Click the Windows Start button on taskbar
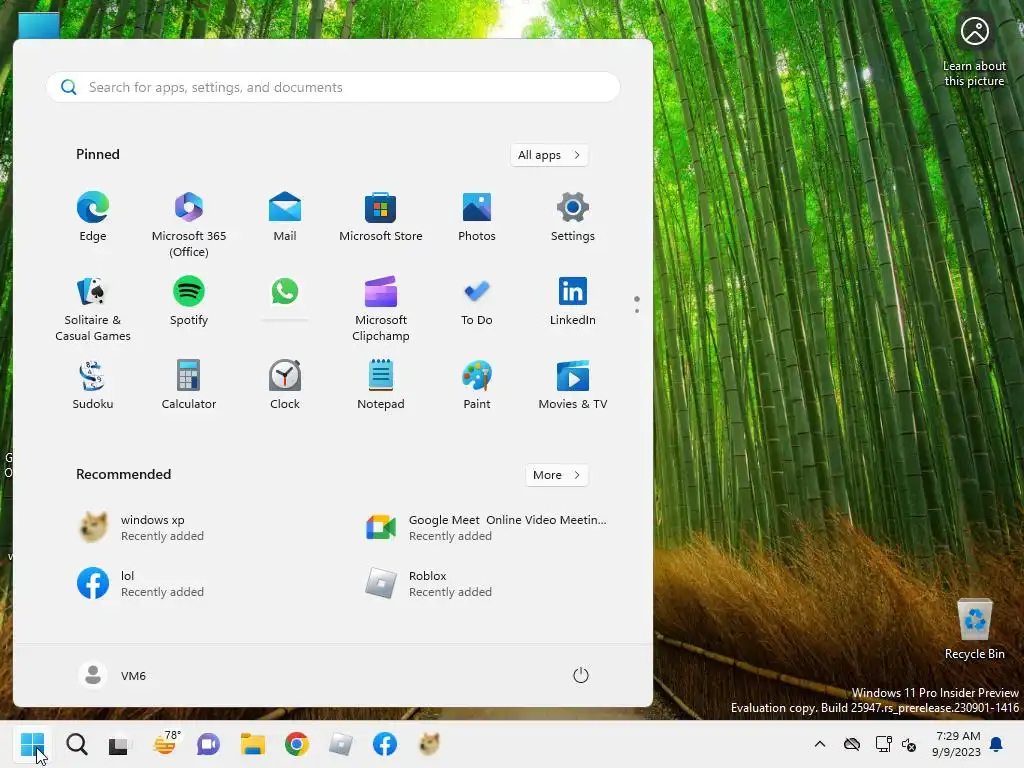Viewport: 1024px width, 768px height. point(32,744)
